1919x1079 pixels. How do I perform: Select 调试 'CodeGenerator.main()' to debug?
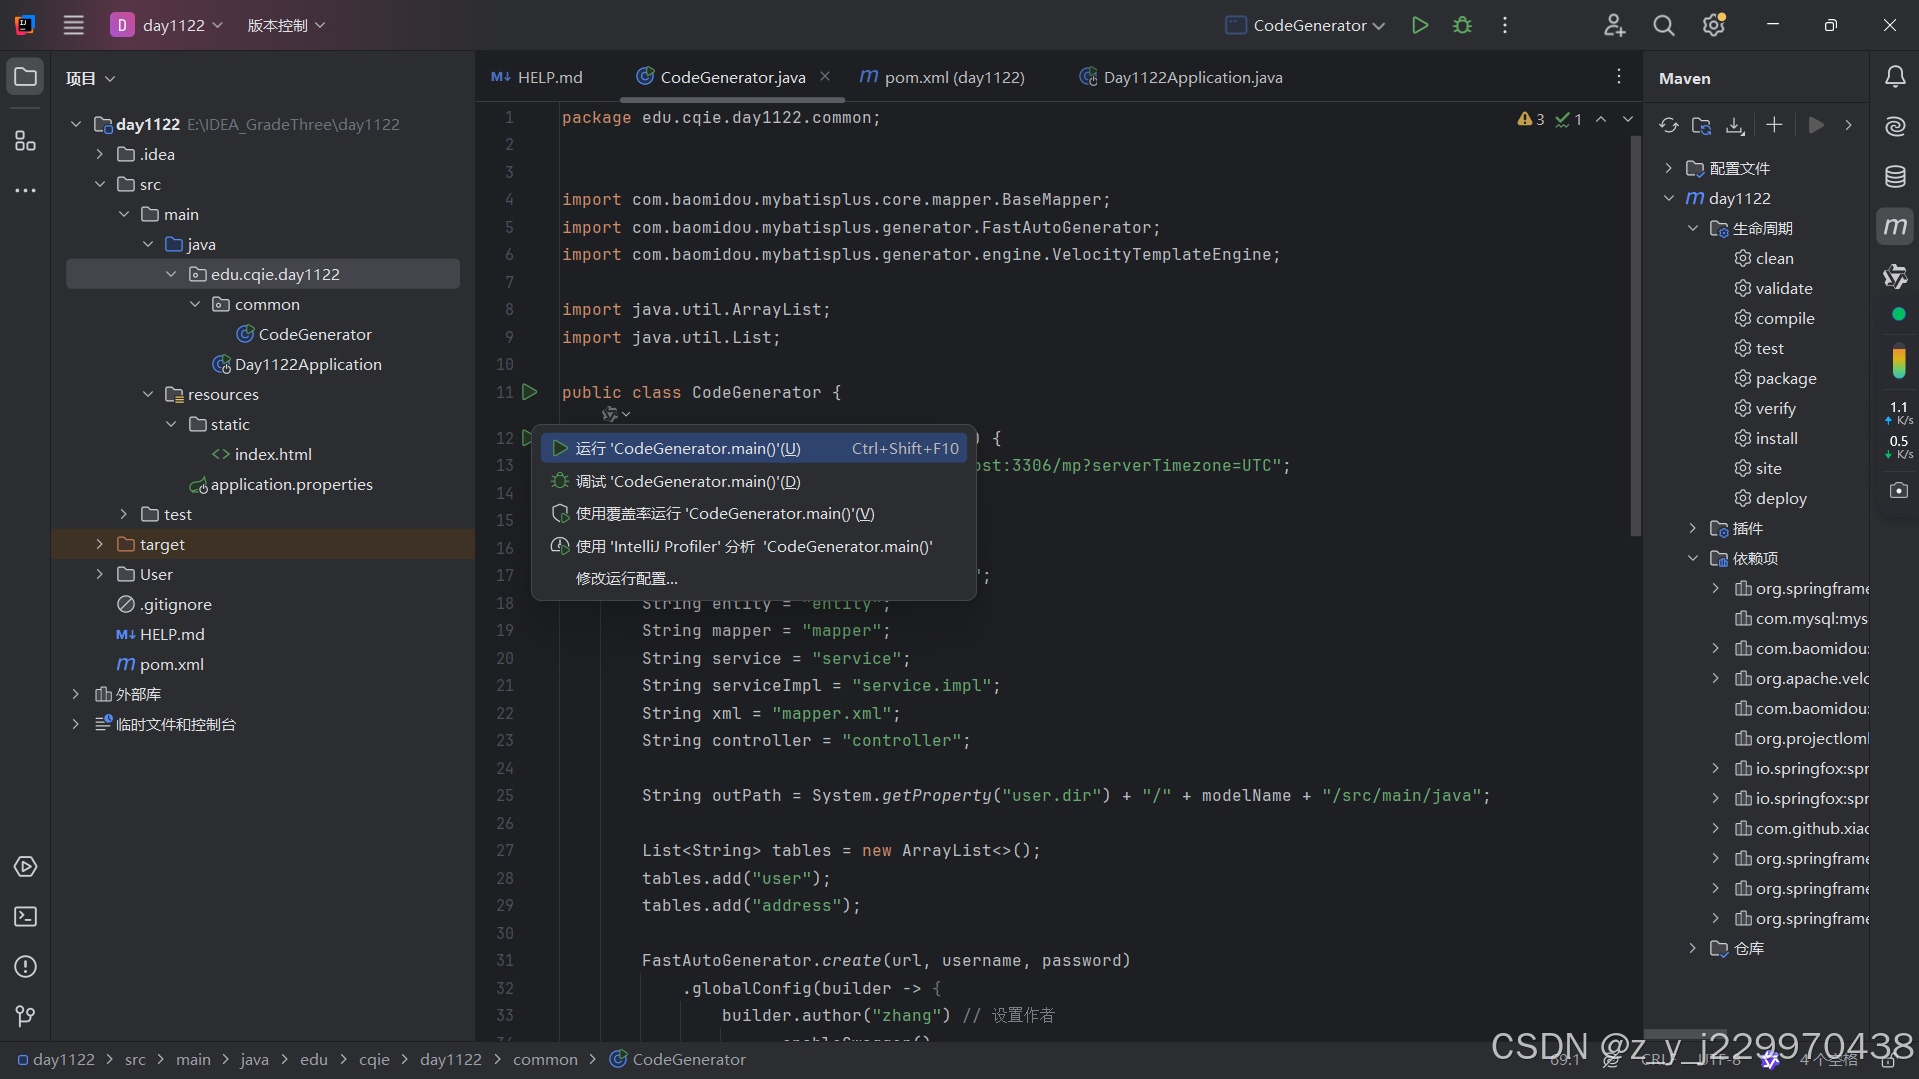pyautogui.click(x=686, y=481)
